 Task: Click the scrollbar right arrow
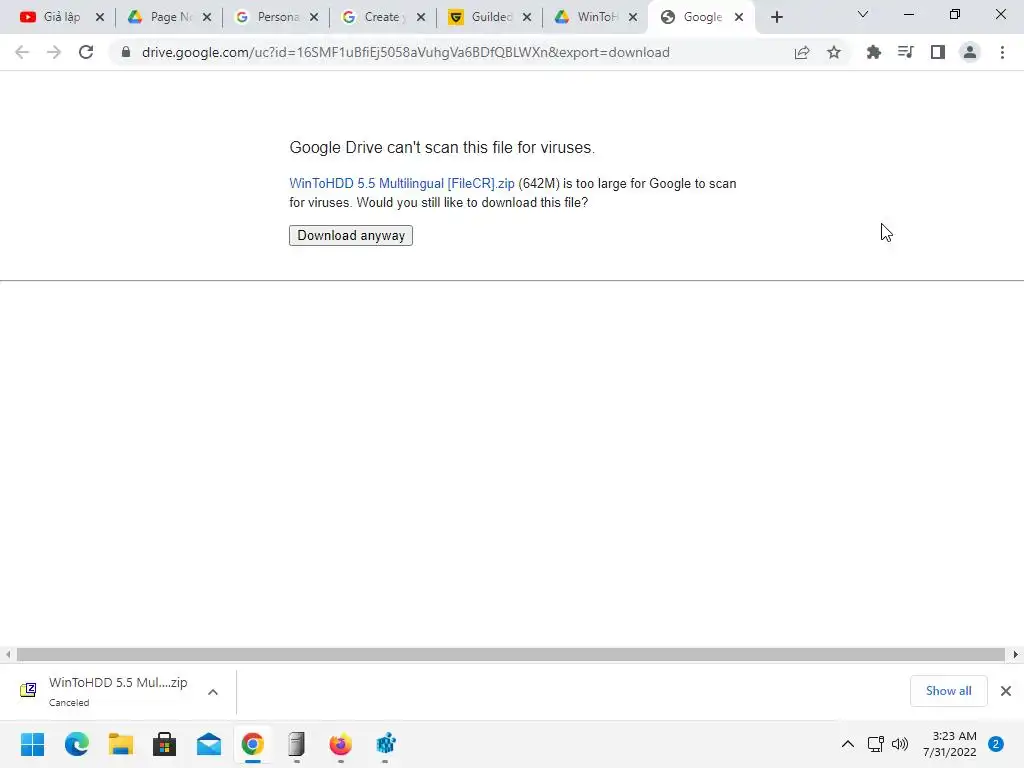tap(1016, 654)
